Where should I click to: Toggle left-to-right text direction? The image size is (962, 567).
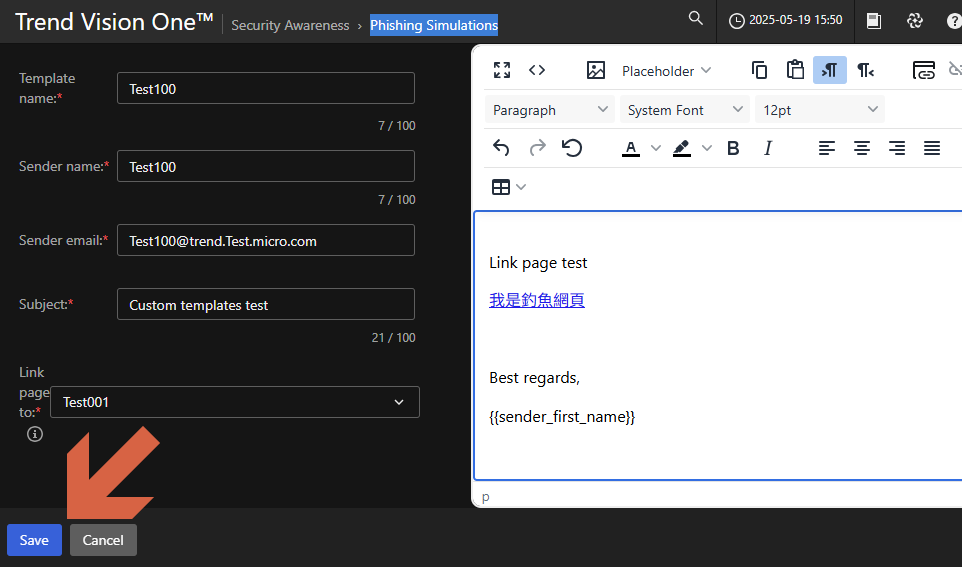829,70
